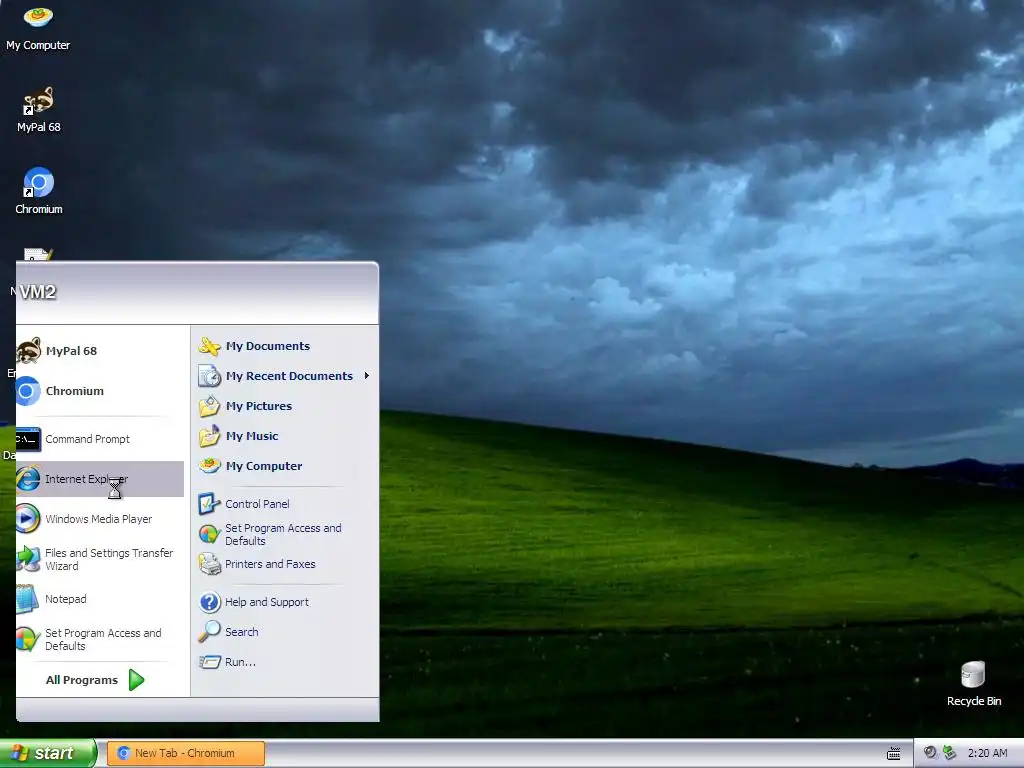Start Internet Explorer icon in Start menu
Image resolution: width=1024 pixels, height=768 pixels.
tap(28, 479)
